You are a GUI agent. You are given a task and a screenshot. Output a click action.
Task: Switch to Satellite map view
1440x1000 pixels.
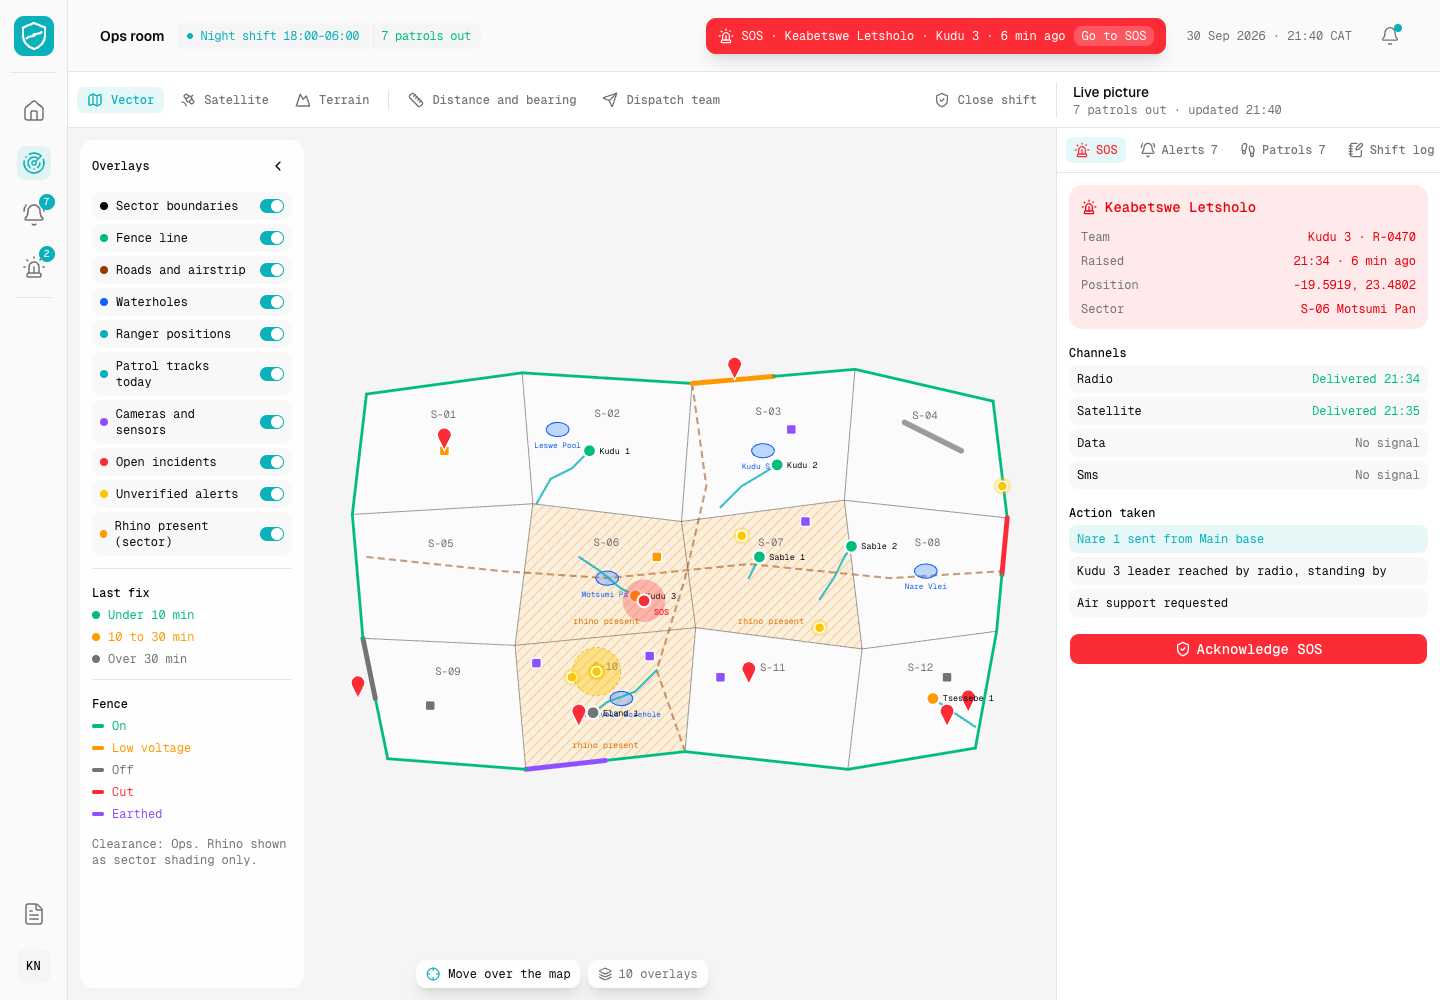[225, 100]
